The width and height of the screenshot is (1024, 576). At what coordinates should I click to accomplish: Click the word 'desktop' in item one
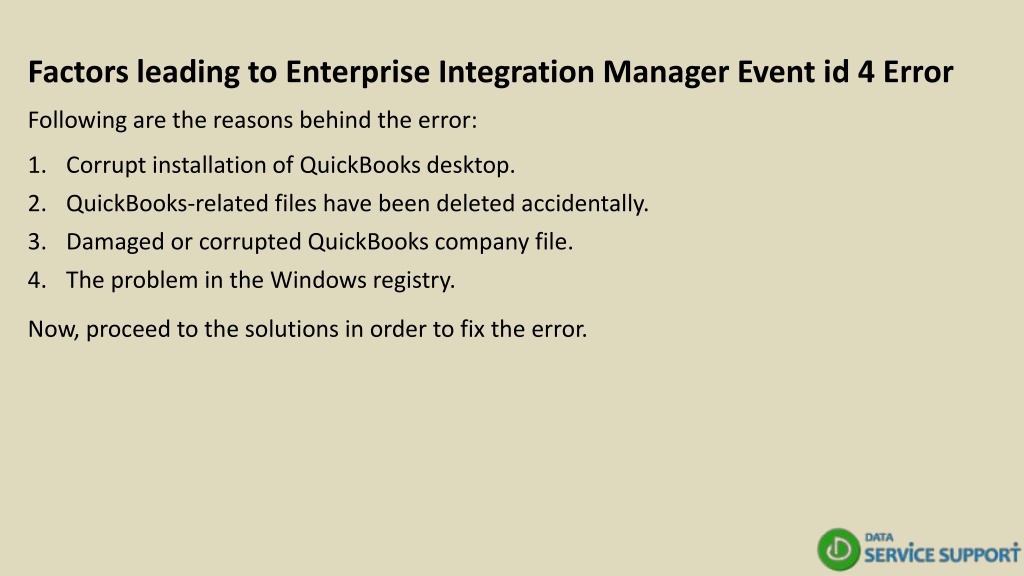click(471, 165)
